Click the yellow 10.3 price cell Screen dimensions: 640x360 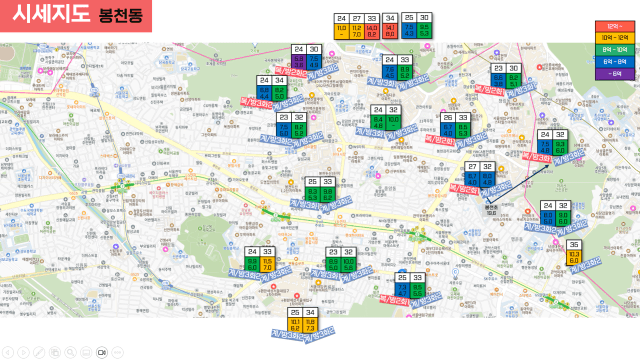click(x=574, y=257)
